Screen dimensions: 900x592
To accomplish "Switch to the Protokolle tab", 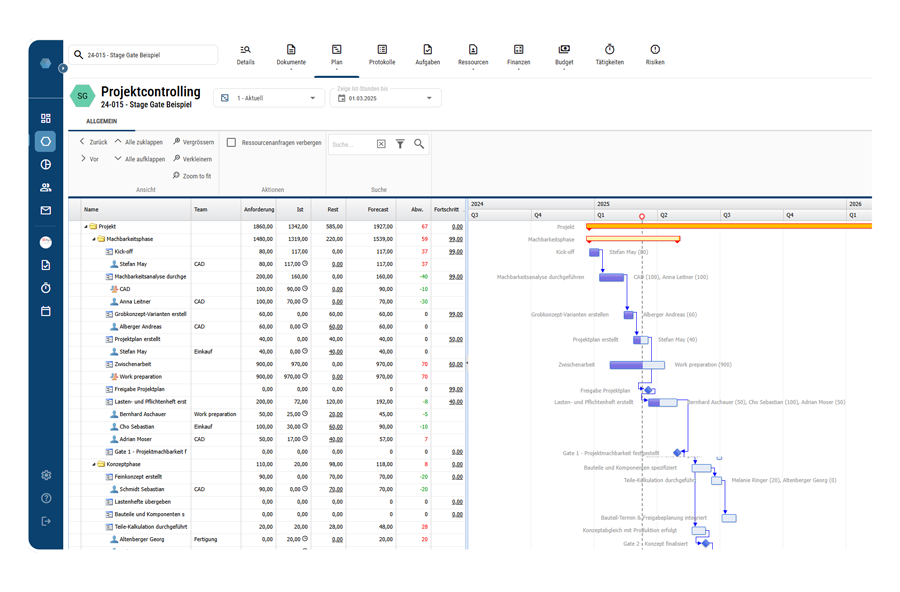I will click(x=382, y=55).
